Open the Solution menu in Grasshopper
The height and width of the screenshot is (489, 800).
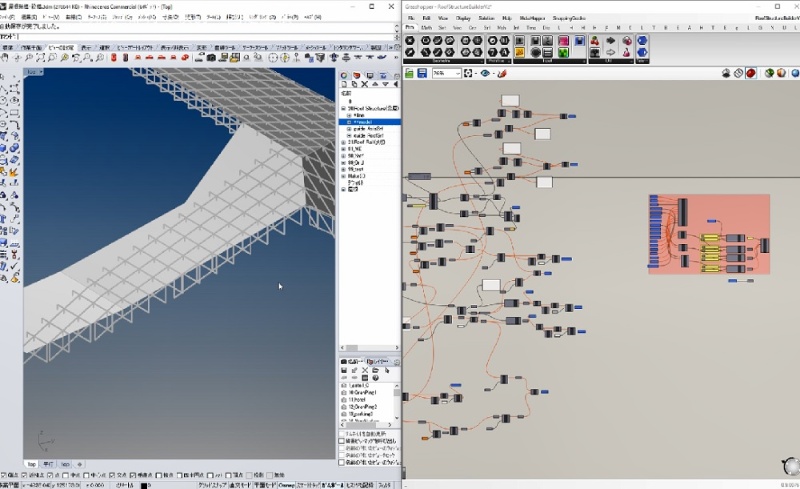485,18
